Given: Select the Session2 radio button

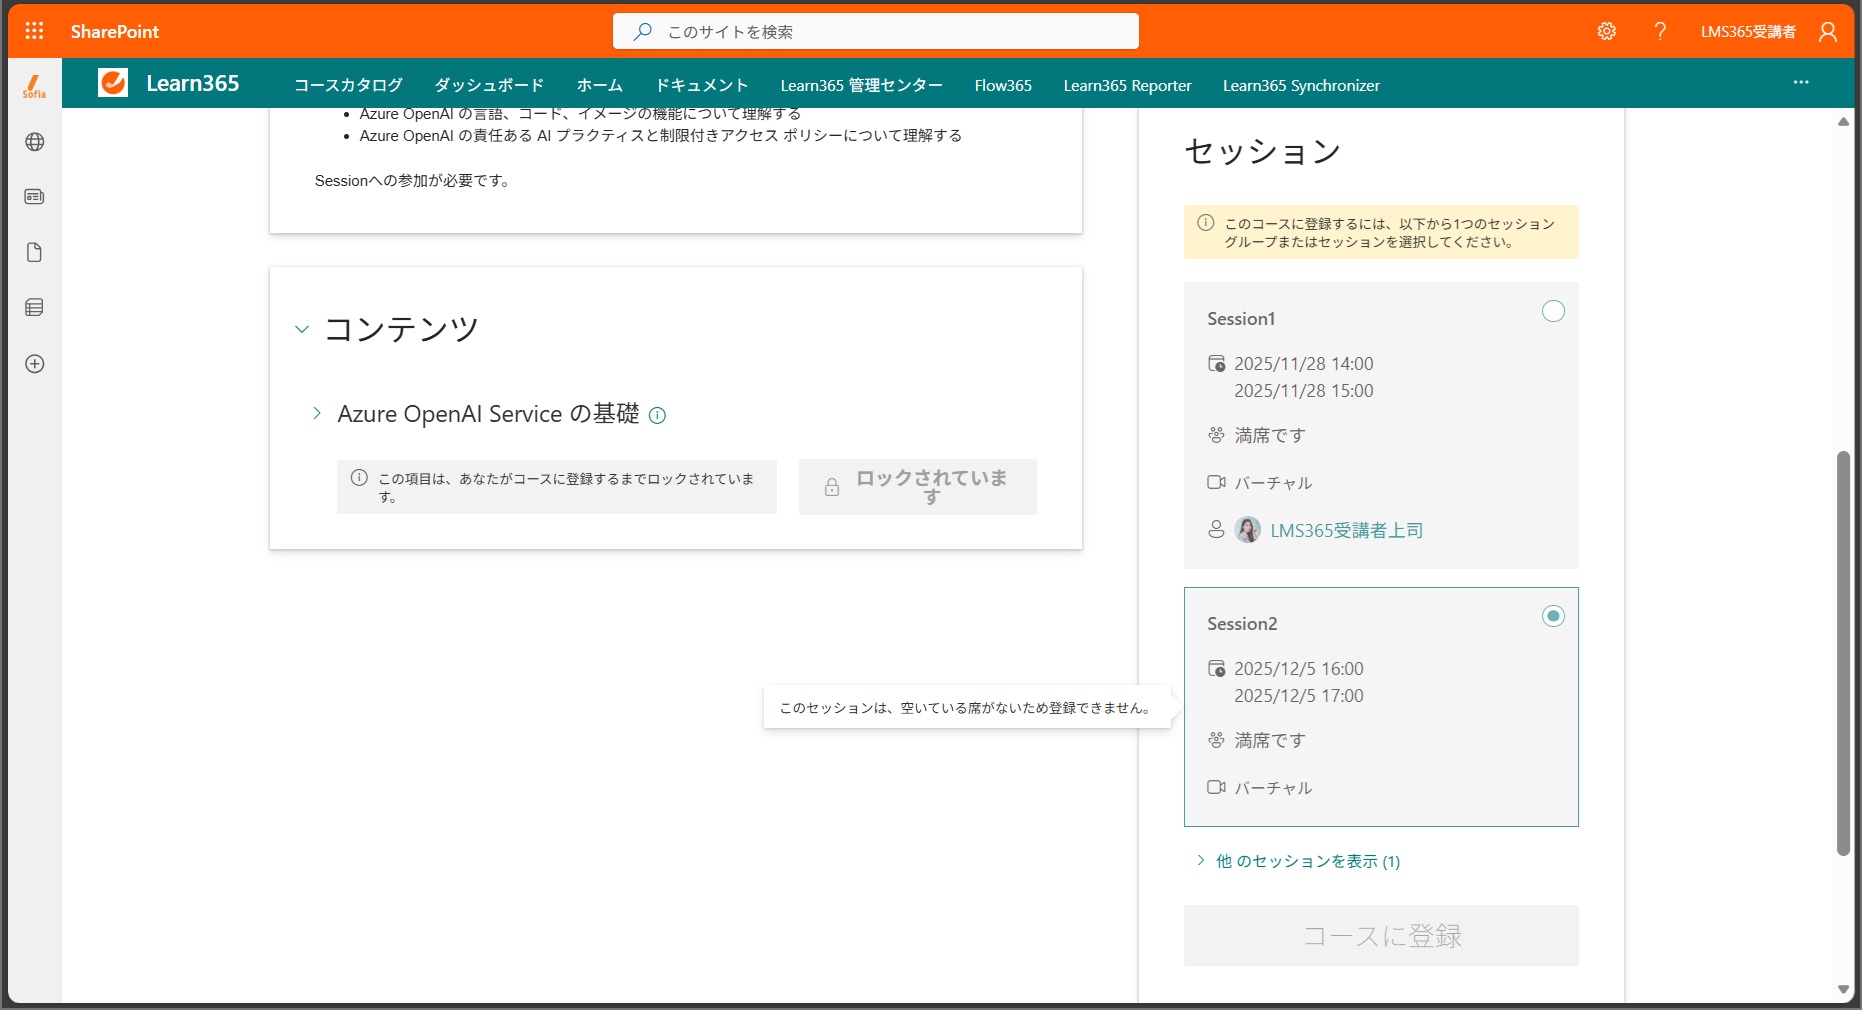Looking at the screenshot, I should click(x=1553, y=616).
